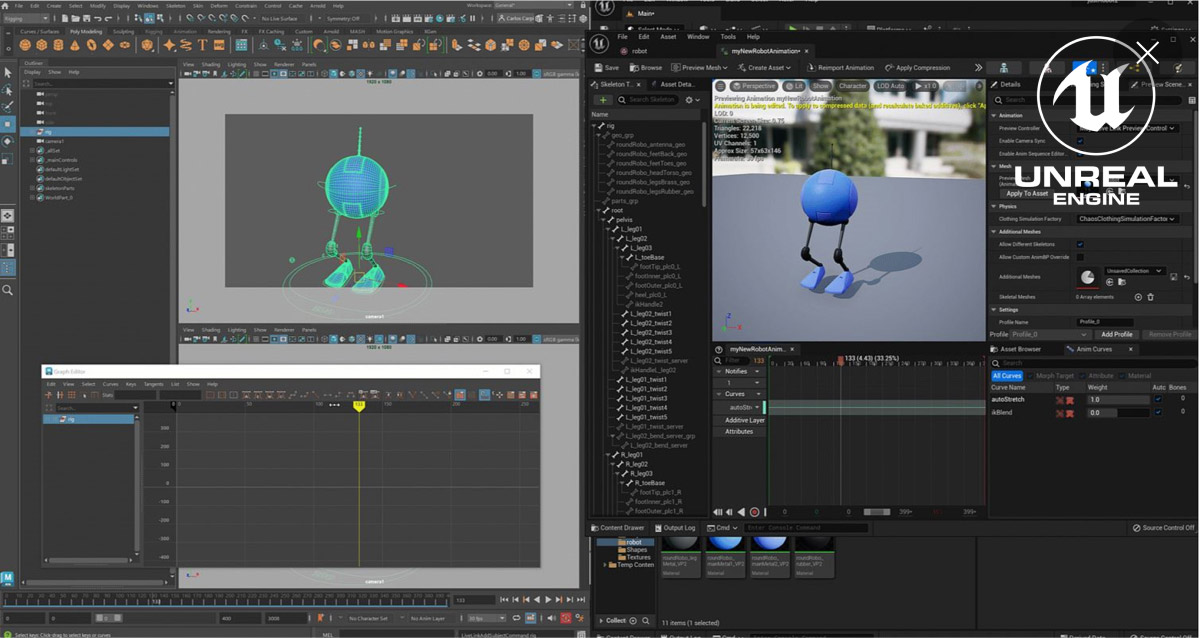Toggle Allow Different Skeletons checkbox
Image resolution: width=1200 pixels, height=638 pixels.
1079,244
